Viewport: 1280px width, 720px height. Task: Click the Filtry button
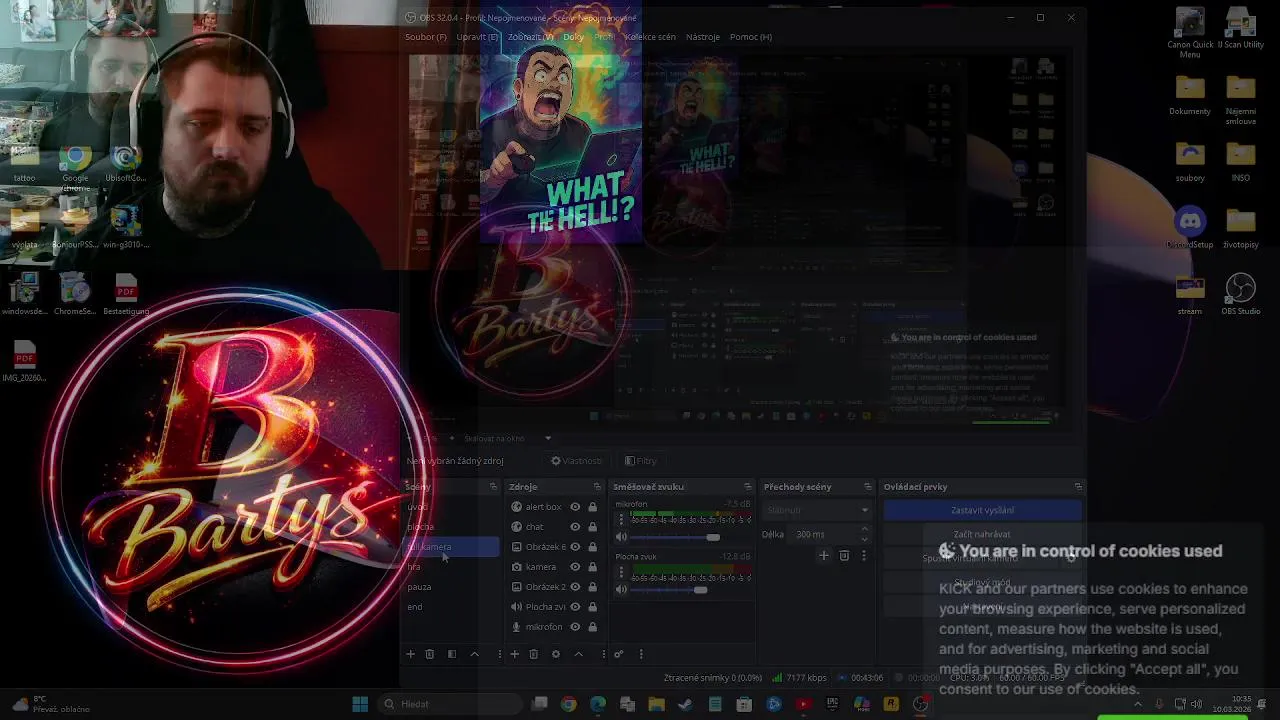coord(641,461)
